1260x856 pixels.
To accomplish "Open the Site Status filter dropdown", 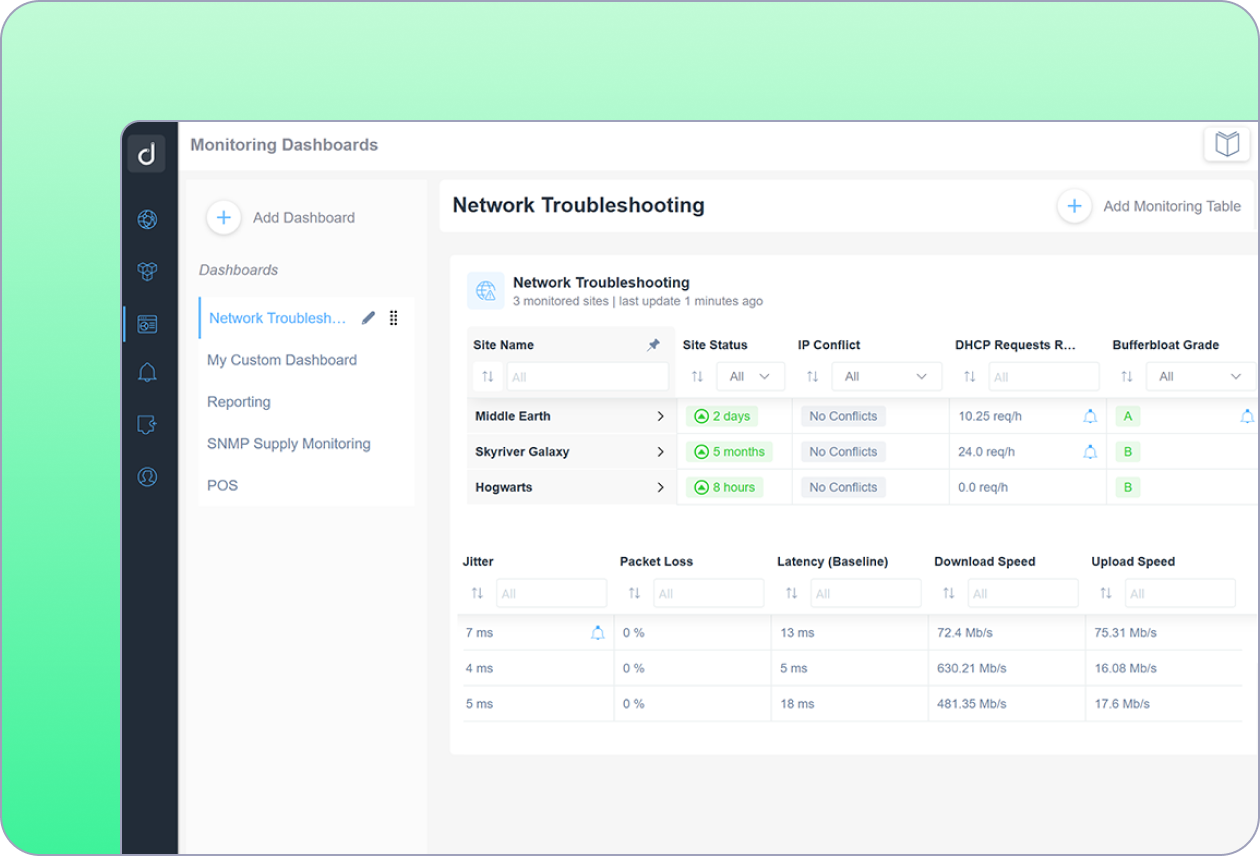I will (x=750, y=377).
